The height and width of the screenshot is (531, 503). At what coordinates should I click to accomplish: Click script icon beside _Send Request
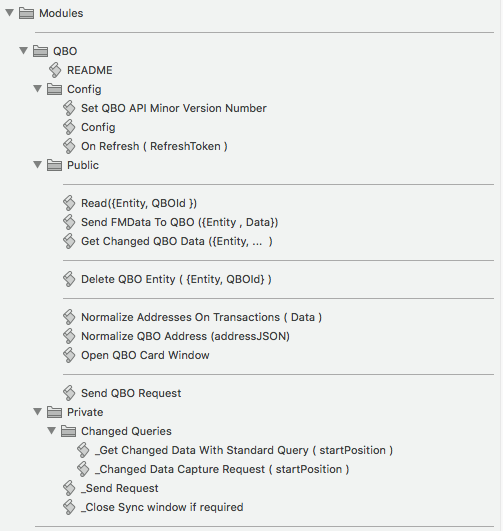69,488
